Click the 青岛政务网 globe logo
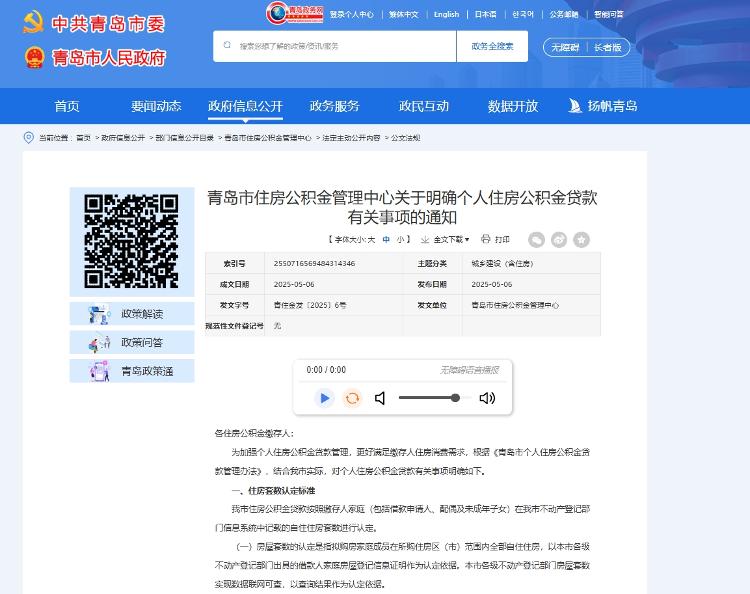The height and width of the screenshot is (594, 750). pyautogui.click(x=295, y=13)
